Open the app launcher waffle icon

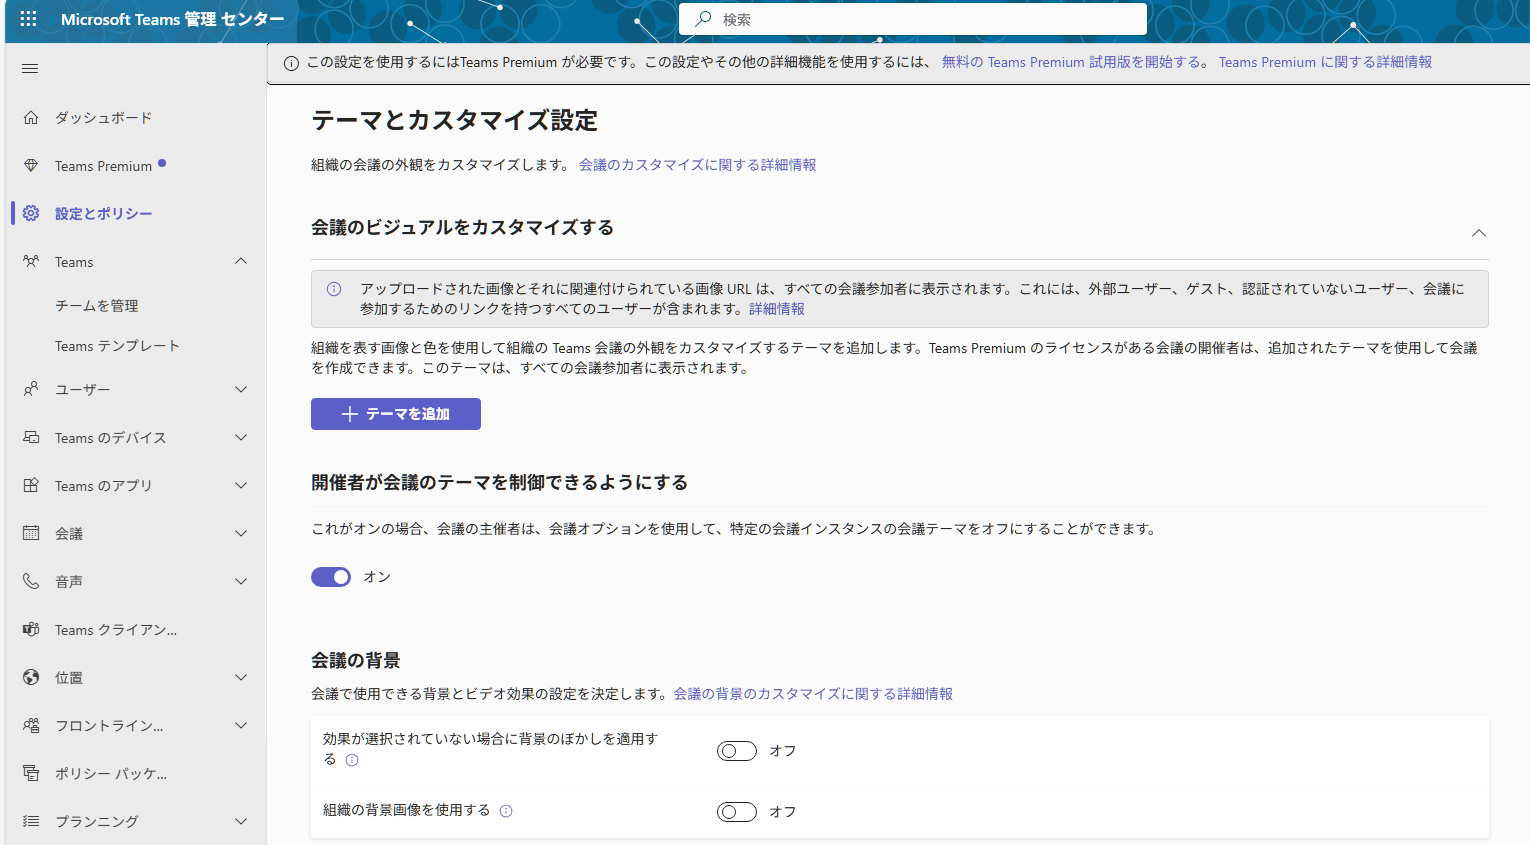click(x=28, y=19)
